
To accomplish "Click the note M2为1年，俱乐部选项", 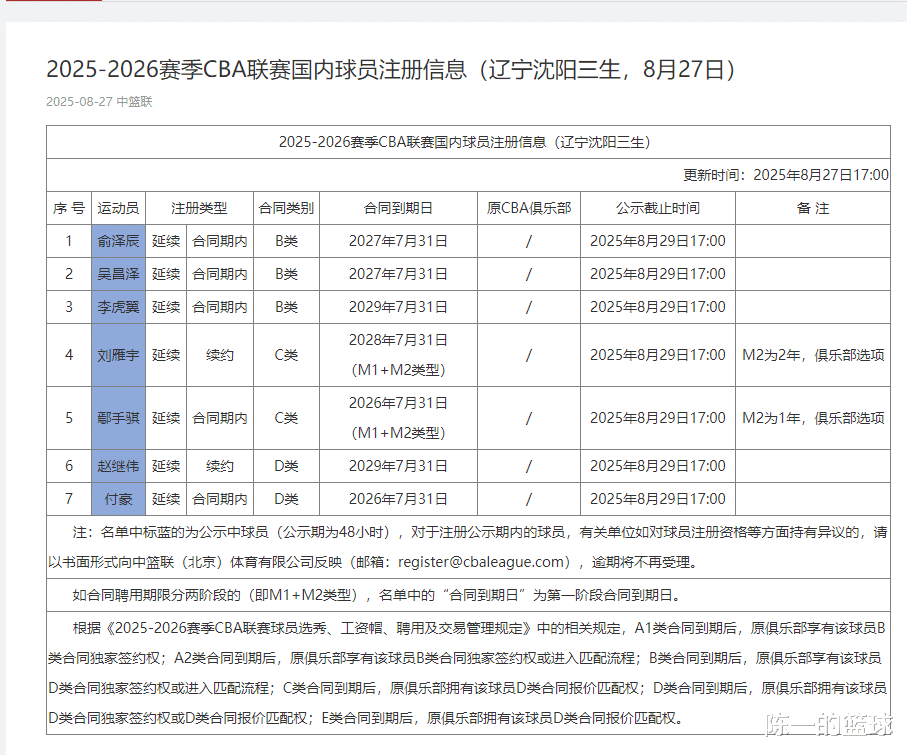I will pos(813,418).
